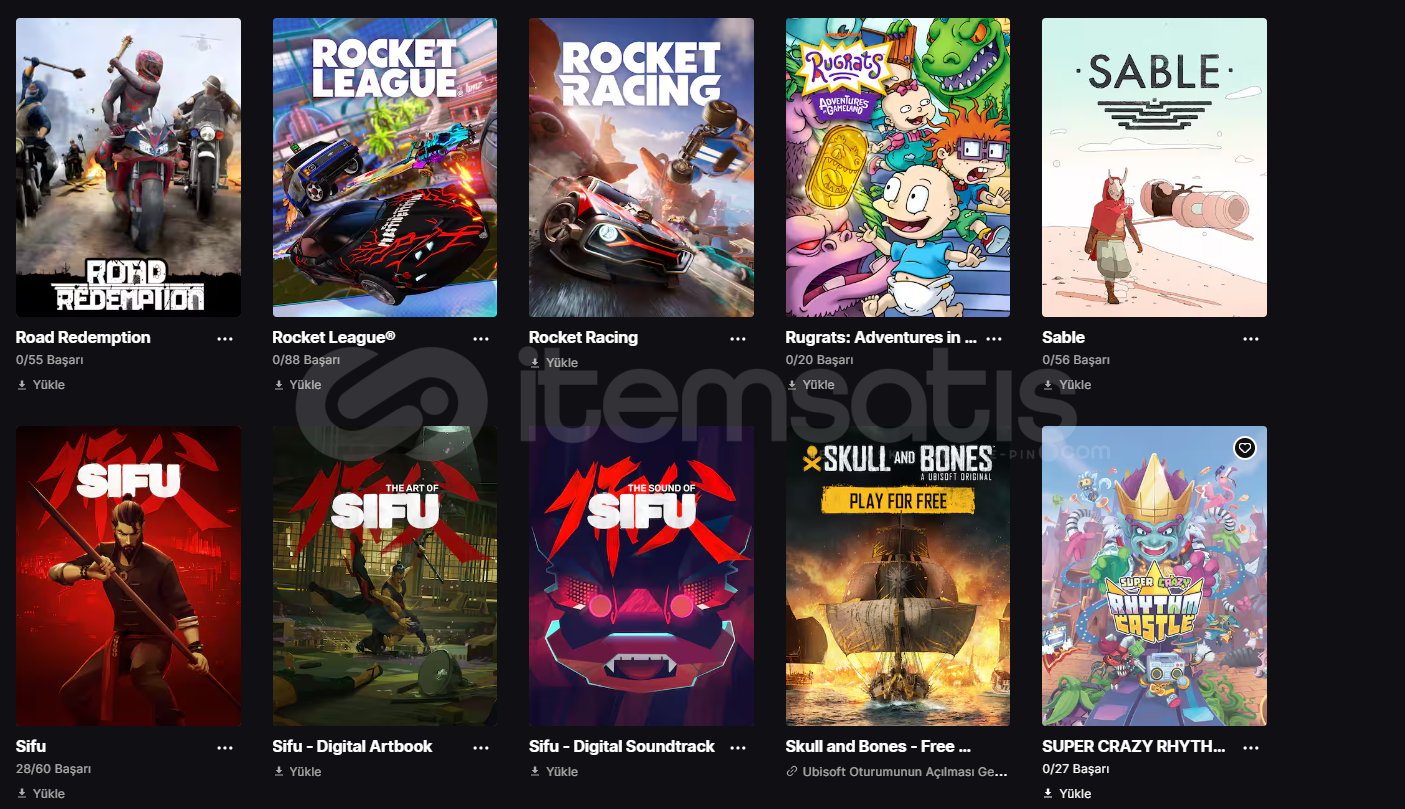Click Yükle under Road Redemption
1405x809 pixels.
coord(41,384)
